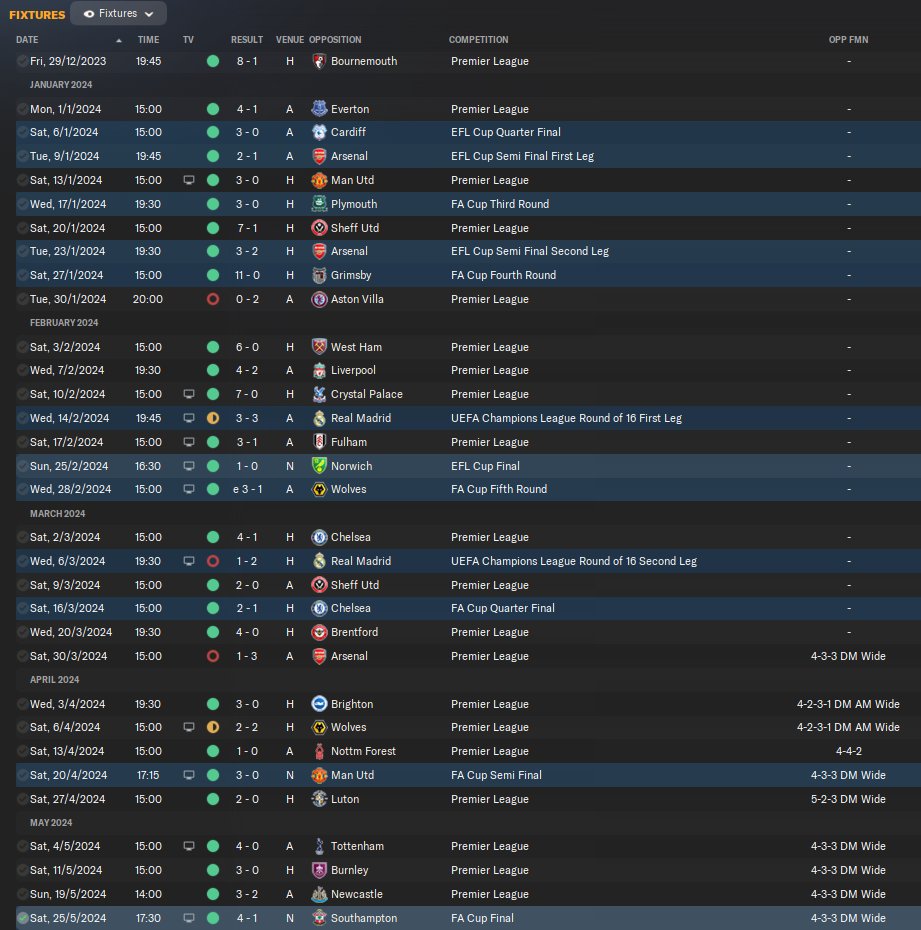Click the Southampton club badge
The image size is (921, 930).
click(x=319, y=918)
